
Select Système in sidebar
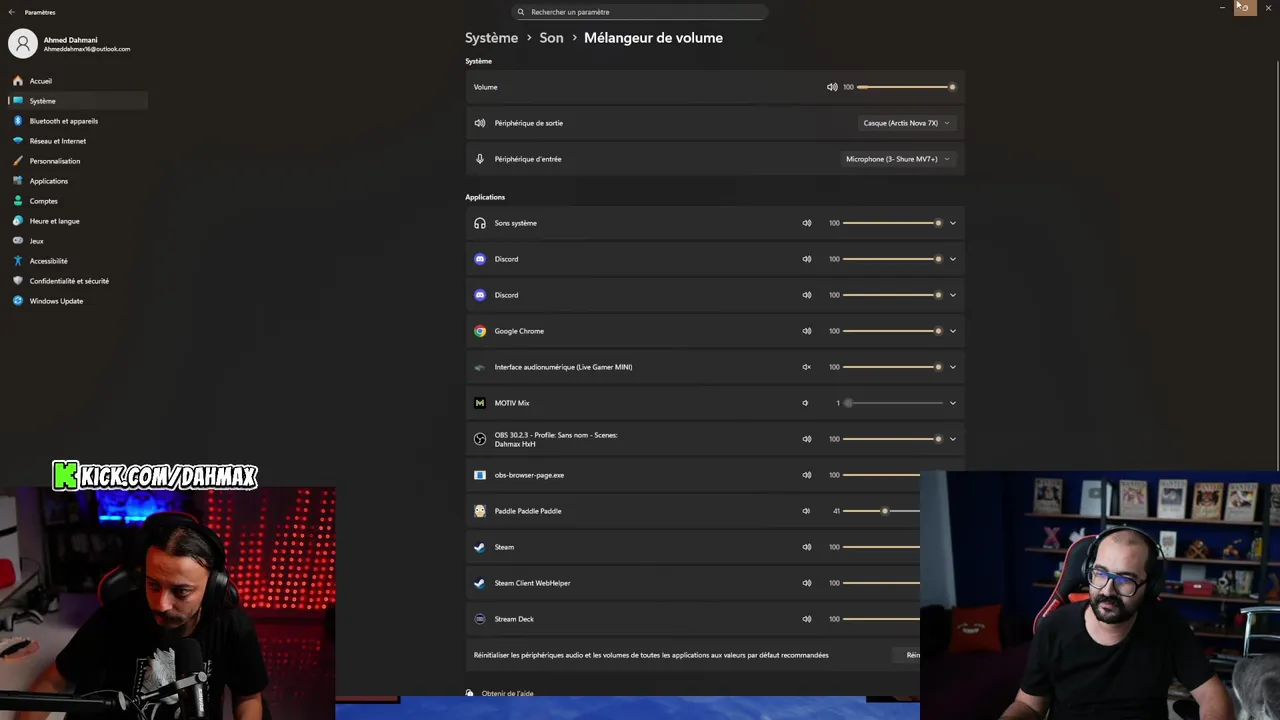tap(78, 101)
